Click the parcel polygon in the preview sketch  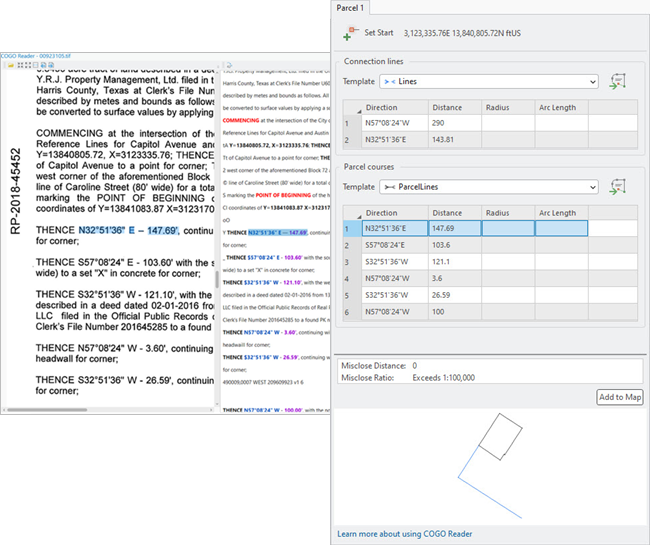pos(500,436)
